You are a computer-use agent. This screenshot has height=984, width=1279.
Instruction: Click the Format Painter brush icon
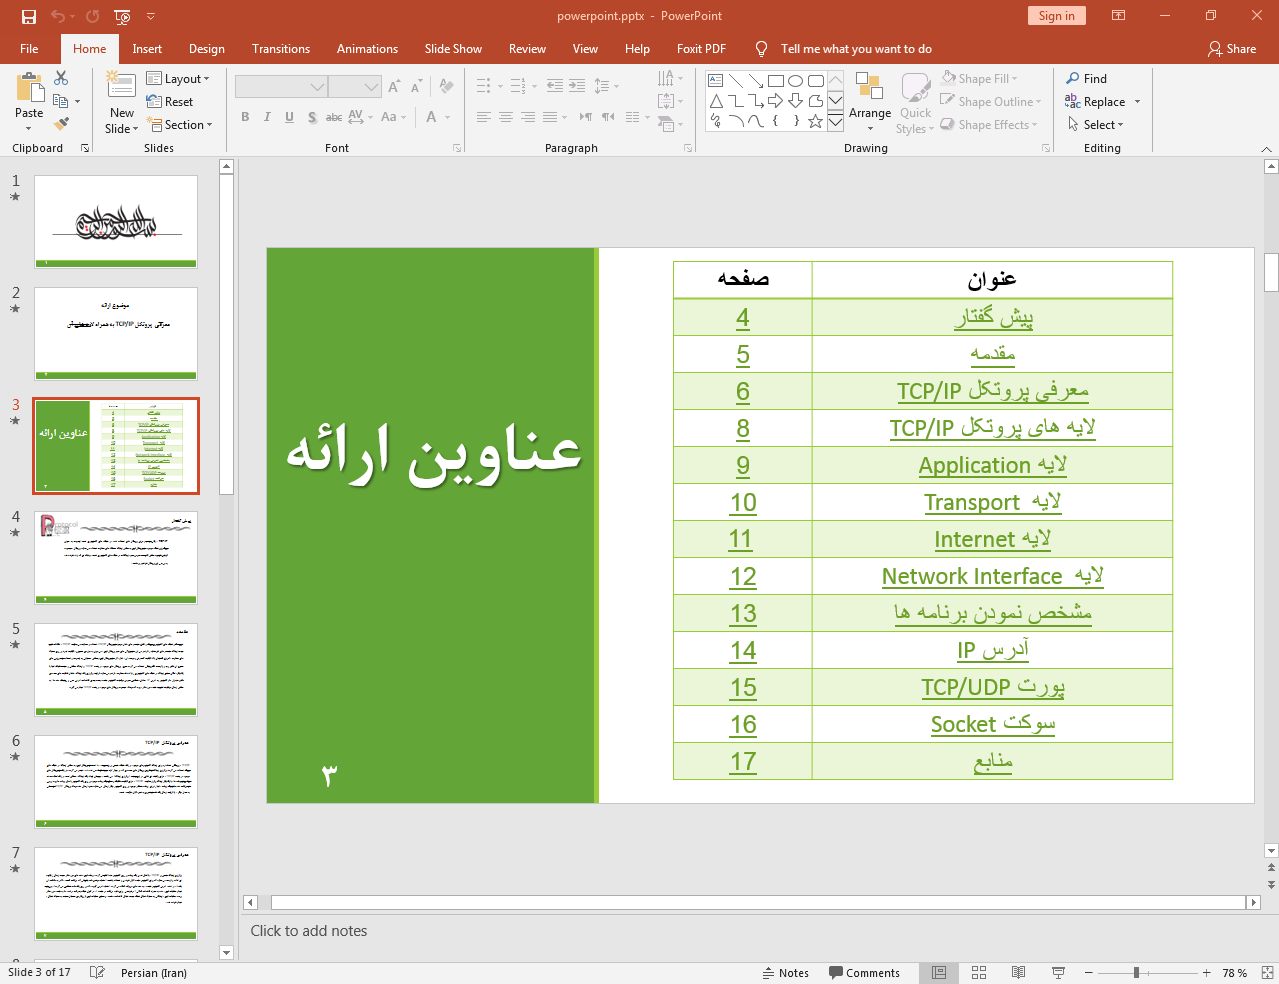61,124
